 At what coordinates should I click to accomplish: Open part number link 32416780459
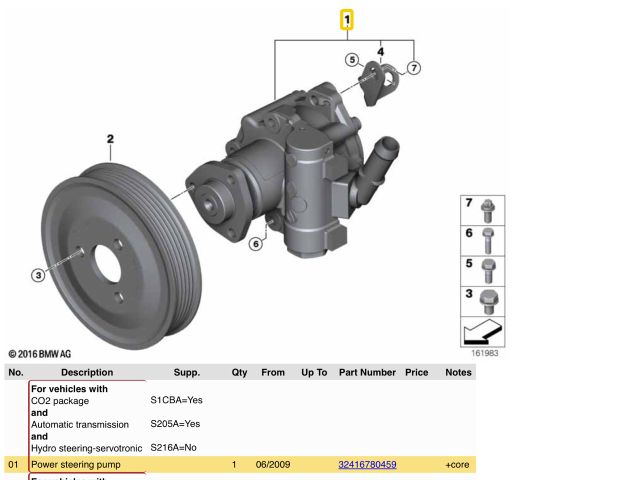coord(367,465)
